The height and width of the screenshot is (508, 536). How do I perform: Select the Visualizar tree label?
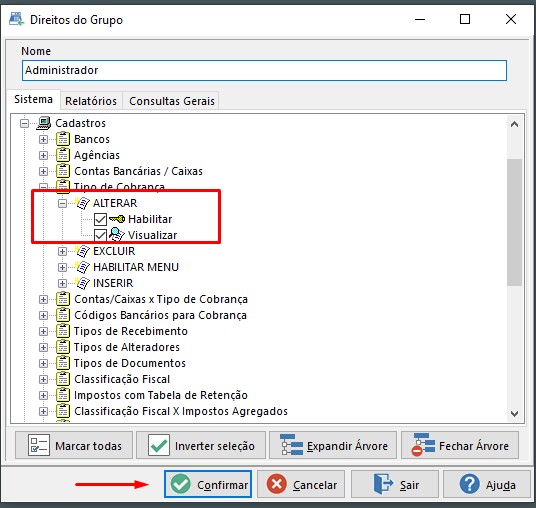[152, 235]
